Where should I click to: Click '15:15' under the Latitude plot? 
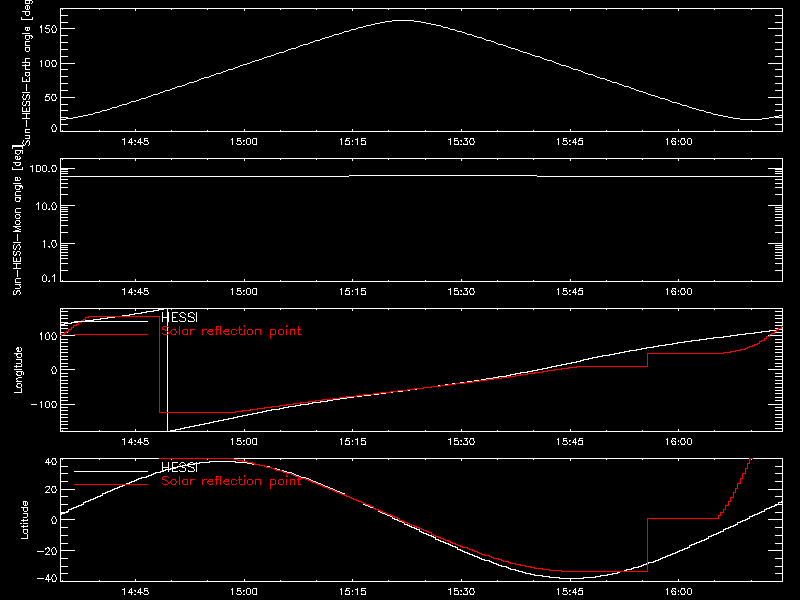click(353, 592)
